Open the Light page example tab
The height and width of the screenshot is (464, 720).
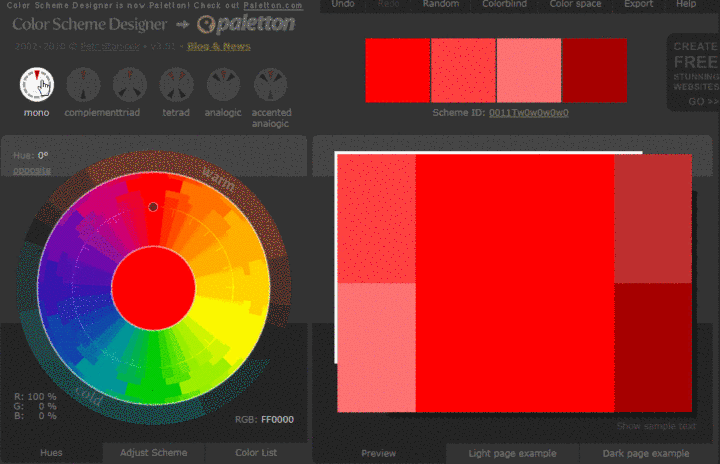pos(512,453)
